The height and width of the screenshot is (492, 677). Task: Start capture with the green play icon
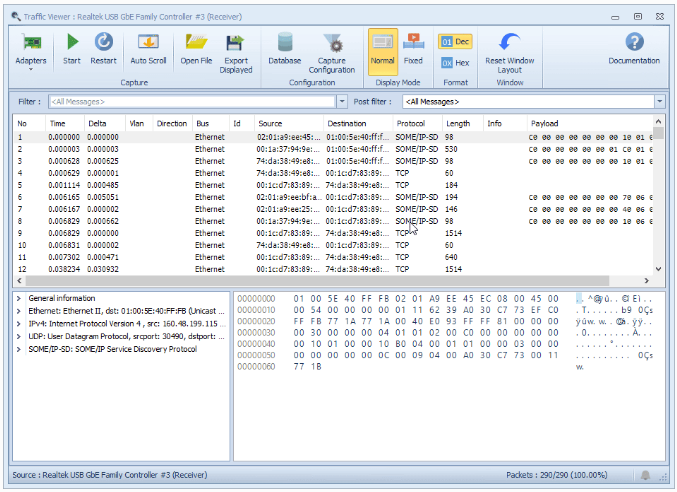point(72,42)
